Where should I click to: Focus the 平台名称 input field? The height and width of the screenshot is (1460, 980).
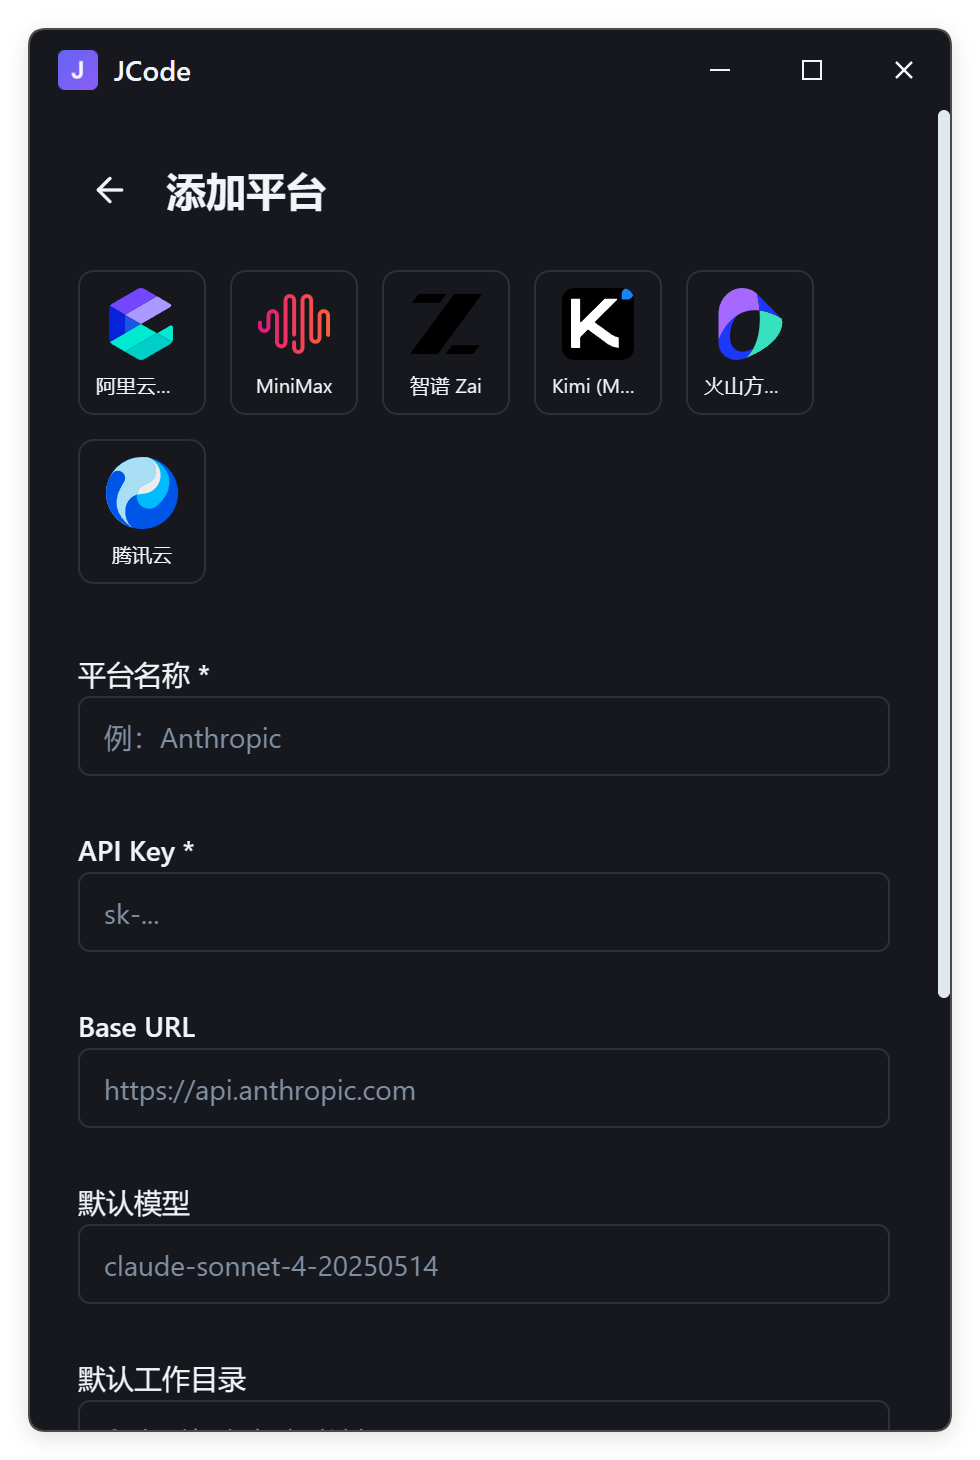[x=484, y=736]
